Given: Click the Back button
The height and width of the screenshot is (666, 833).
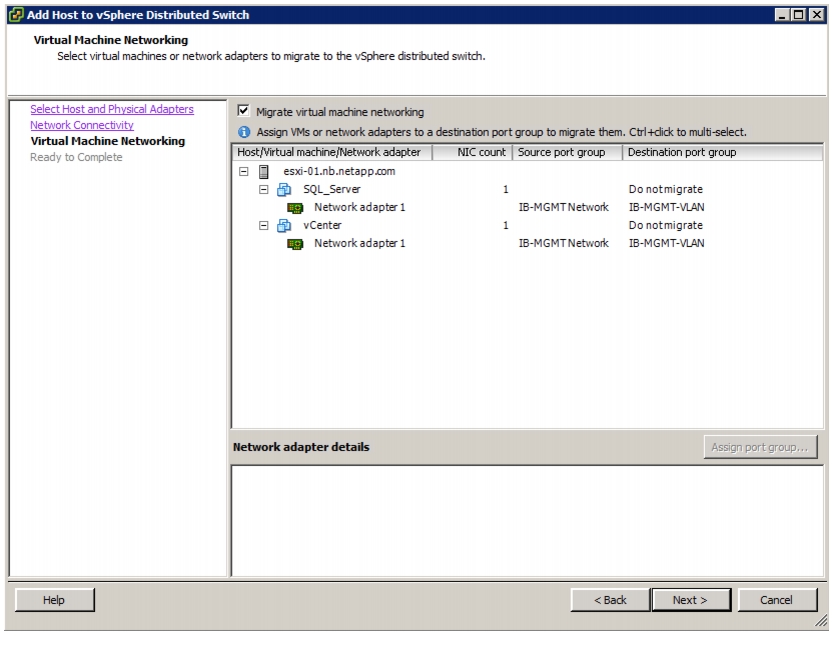Looking at the screenshot, I should 610,600.
